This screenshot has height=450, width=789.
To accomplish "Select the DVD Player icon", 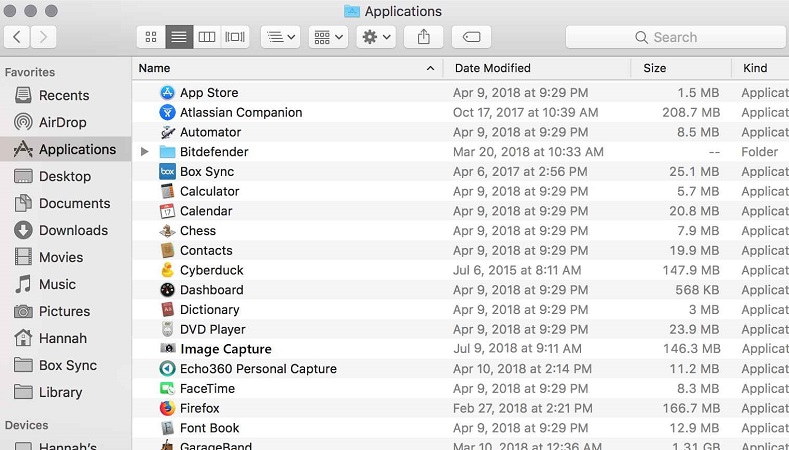I will tap(167, 329).
